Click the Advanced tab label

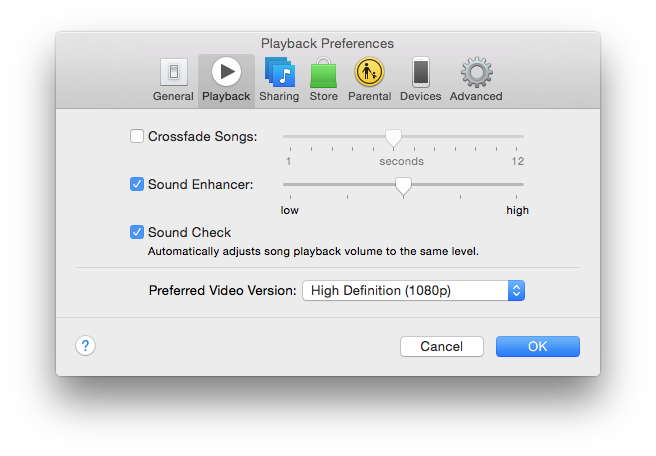coord(476,97)
